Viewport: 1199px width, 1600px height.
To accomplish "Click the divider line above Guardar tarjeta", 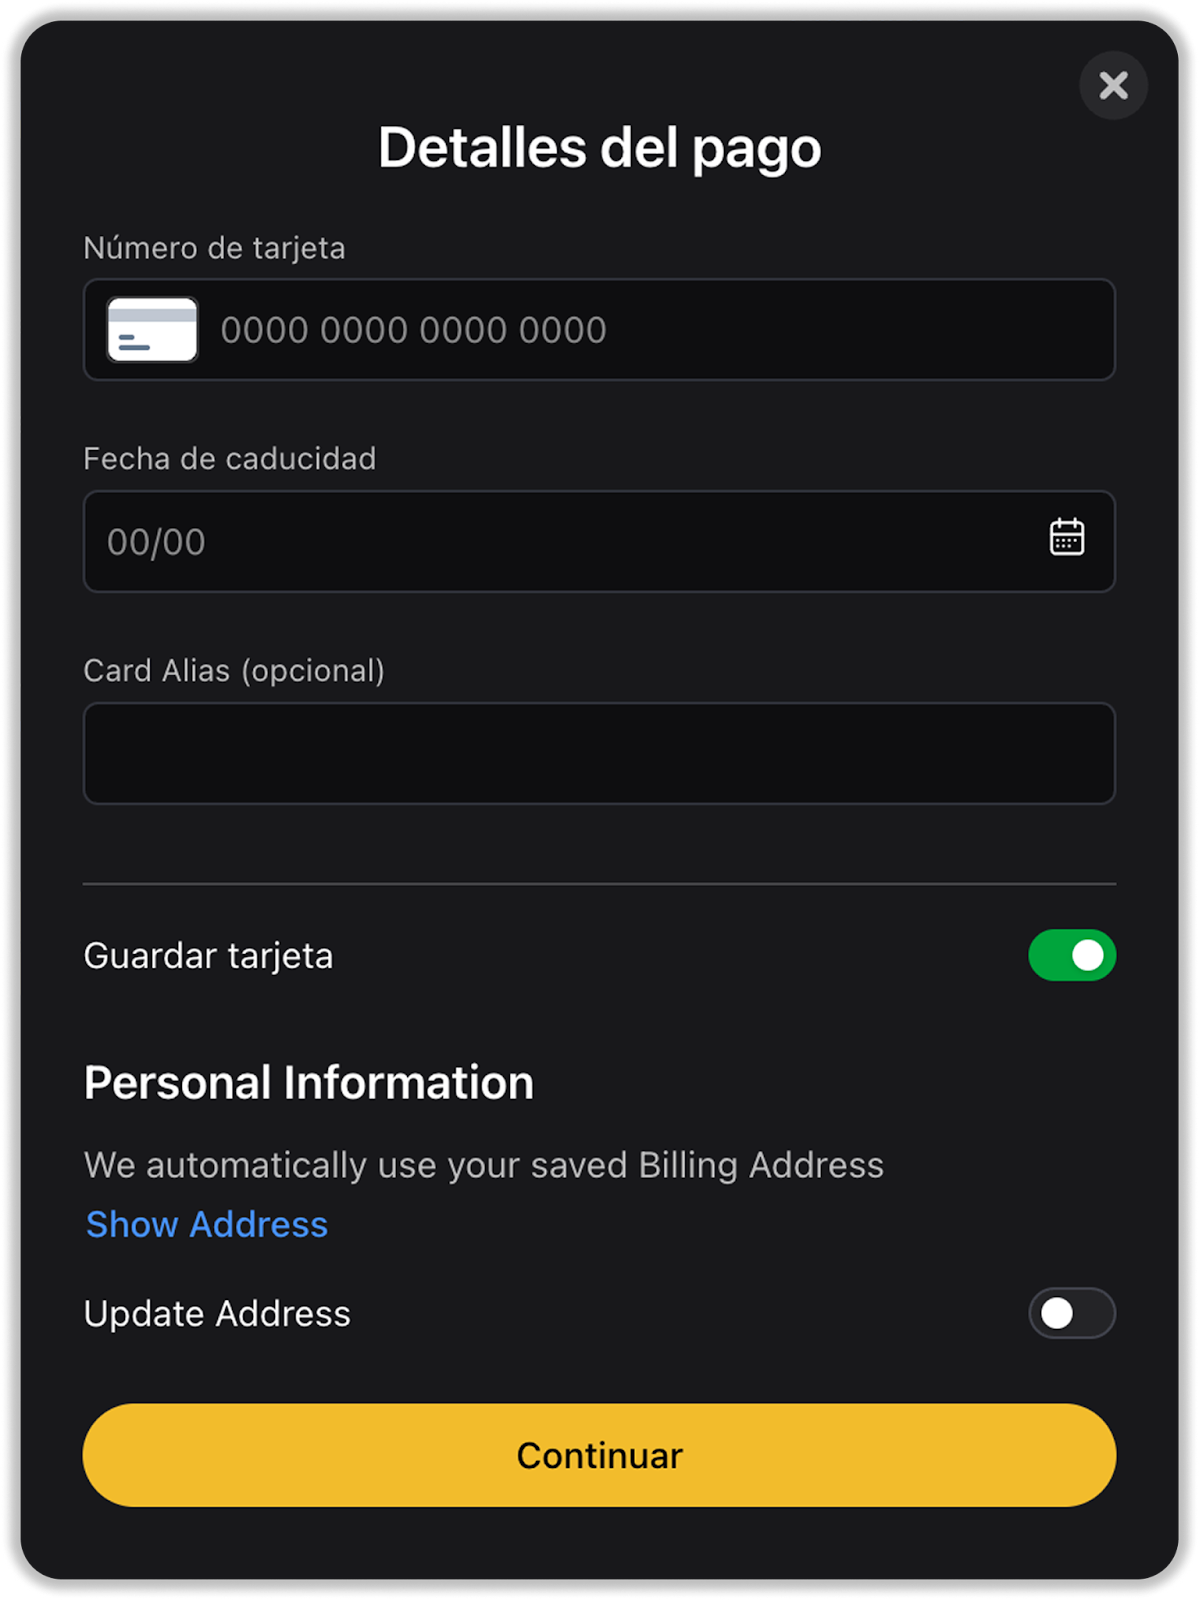I will [x=599, y=884].
